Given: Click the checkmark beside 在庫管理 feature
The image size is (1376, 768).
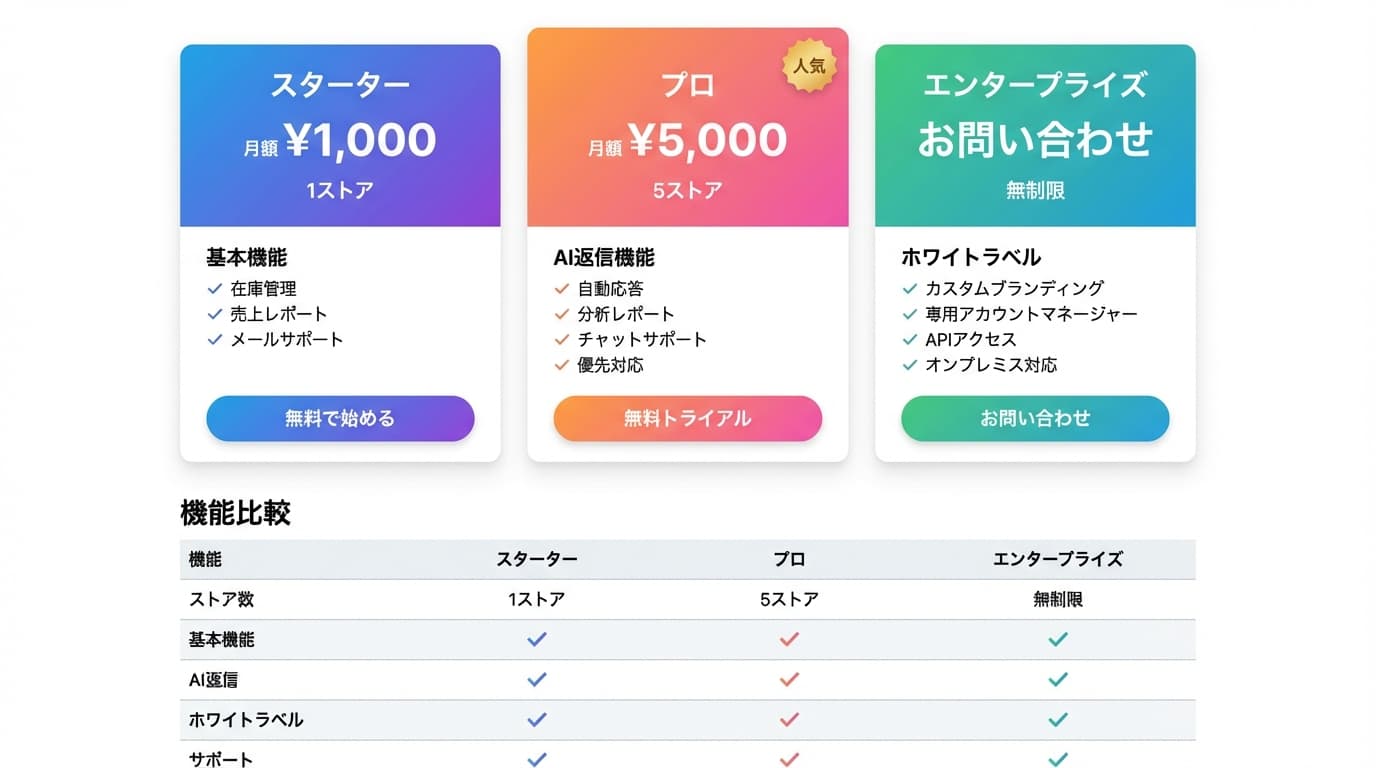Looking at the screenshot, I should pos(214,288).
